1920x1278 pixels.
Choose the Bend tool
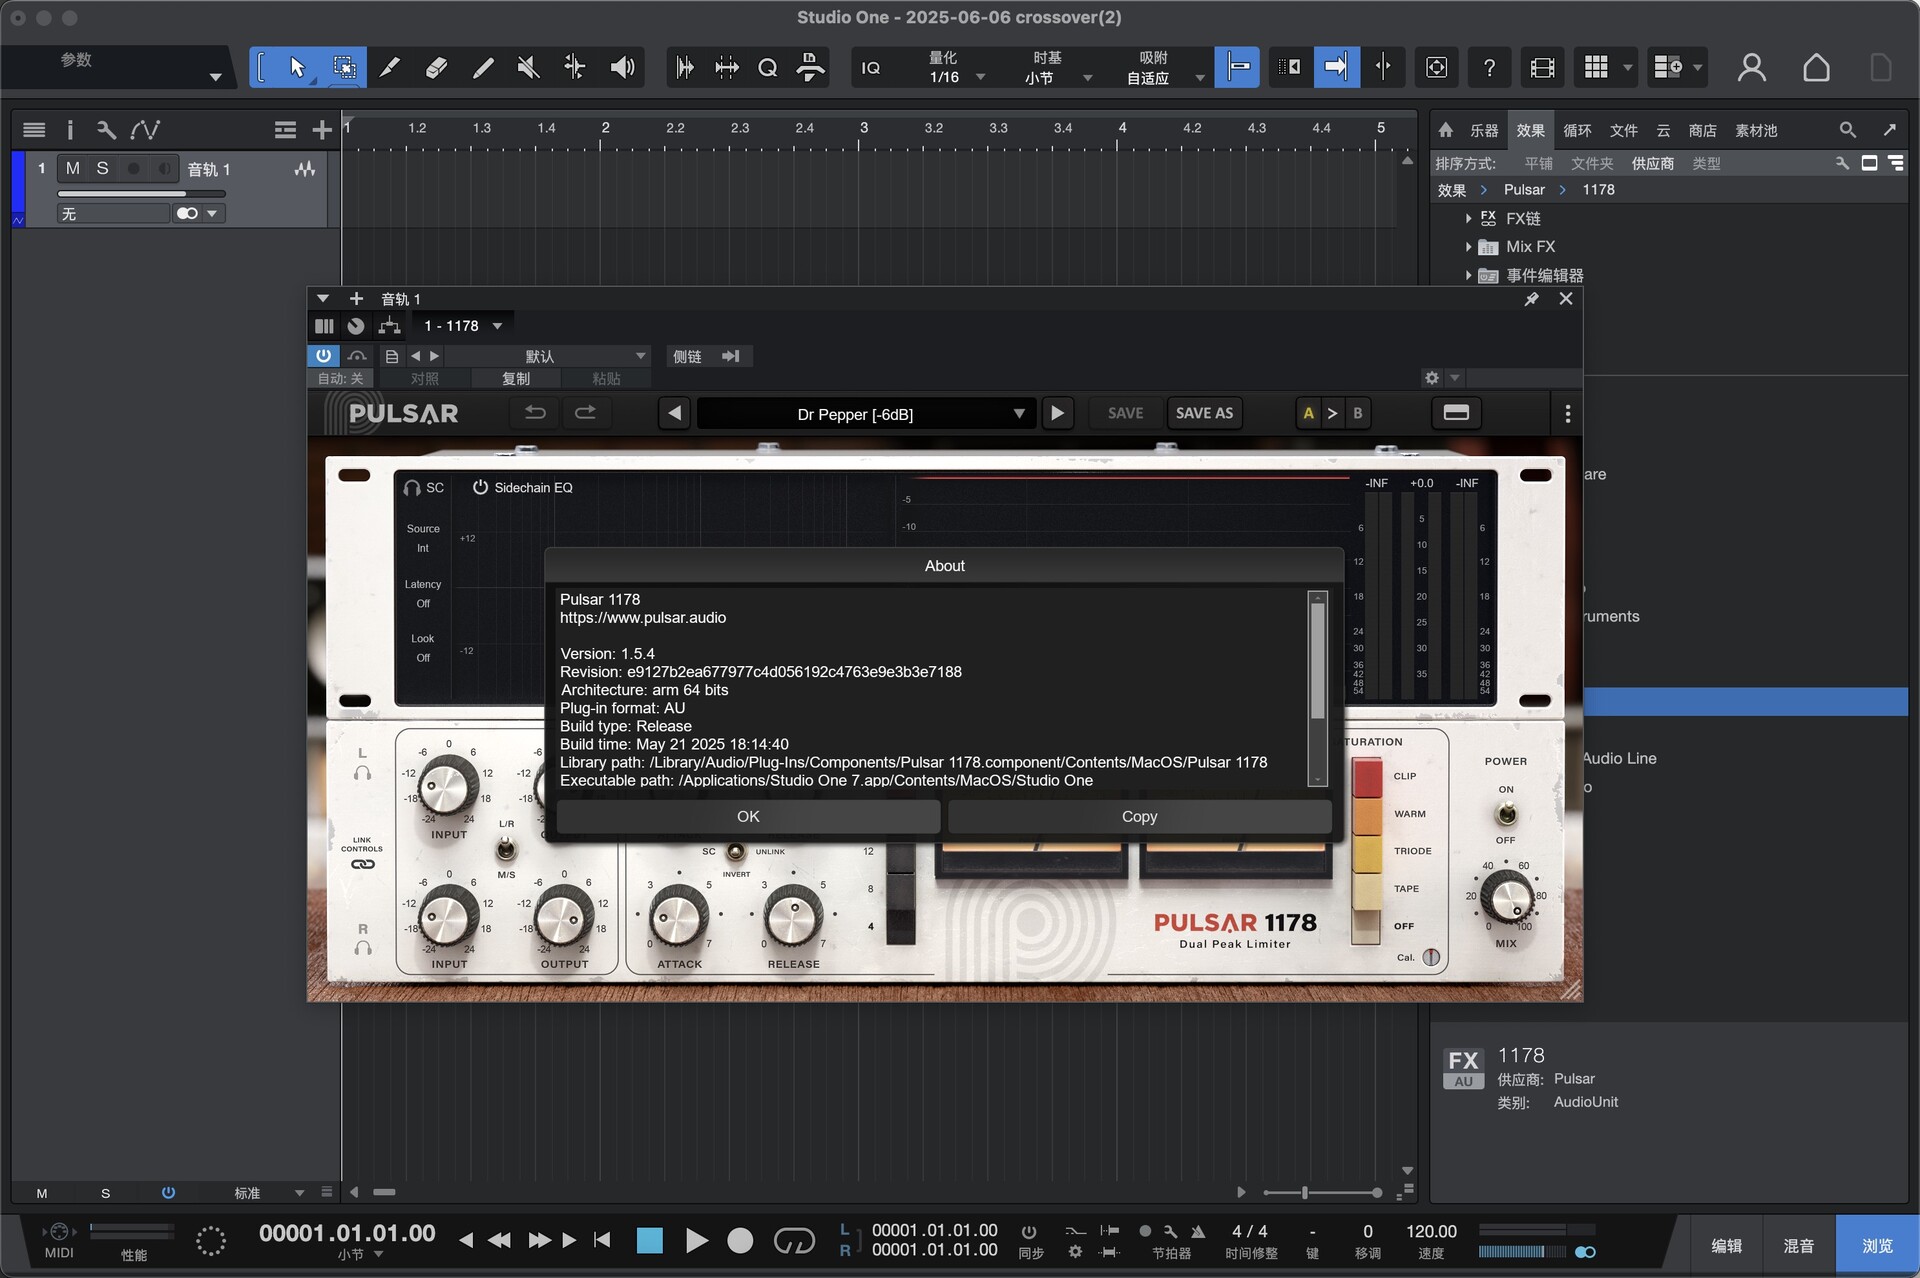(575, 67)
